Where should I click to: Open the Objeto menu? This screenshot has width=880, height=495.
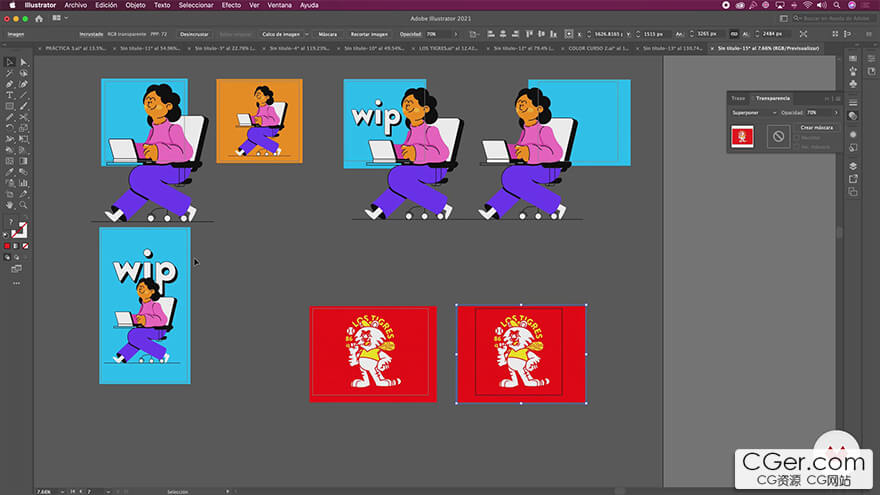(135, 5)
